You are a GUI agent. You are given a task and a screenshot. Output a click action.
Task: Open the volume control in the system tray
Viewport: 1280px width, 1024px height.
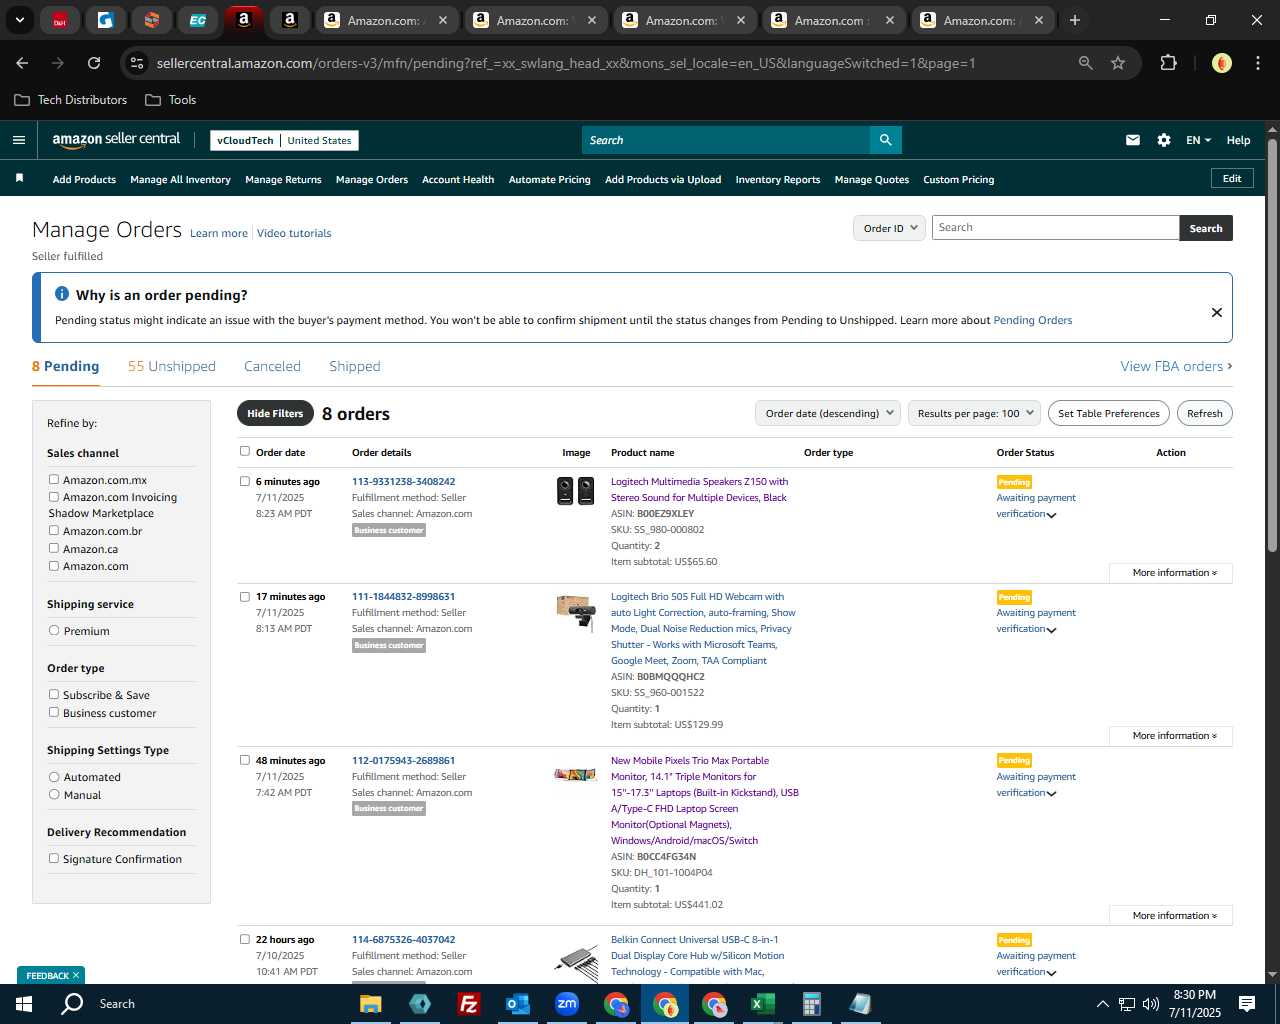pyautogui.click(x=1151, y=1004)
